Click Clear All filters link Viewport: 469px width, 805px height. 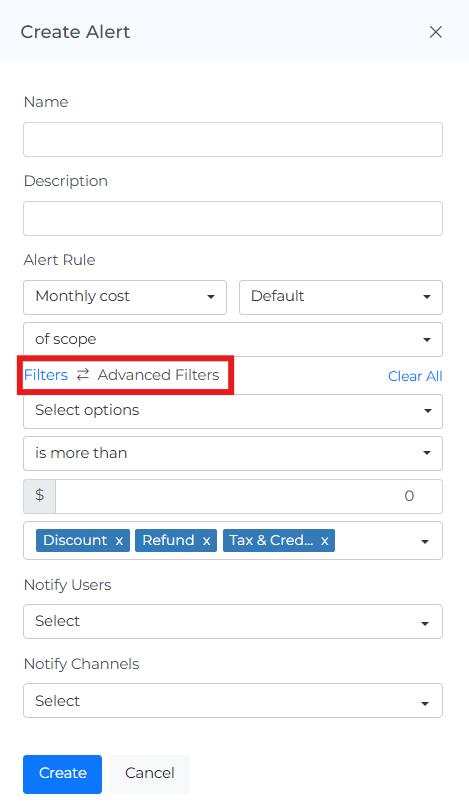415,376
